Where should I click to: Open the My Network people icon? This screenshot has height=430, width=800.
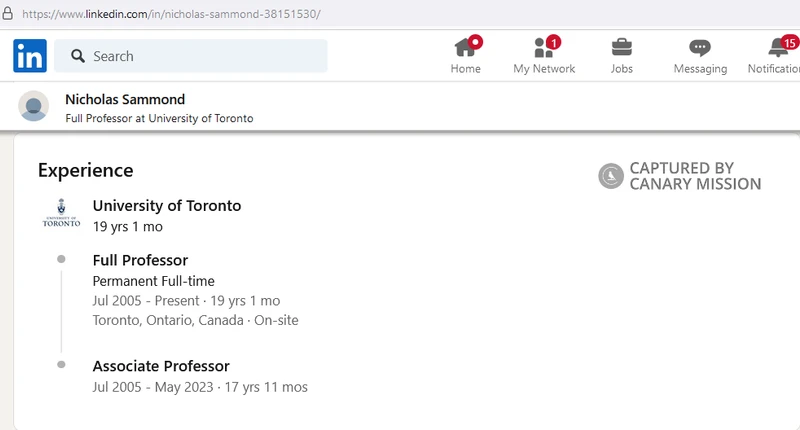(543, 47)
